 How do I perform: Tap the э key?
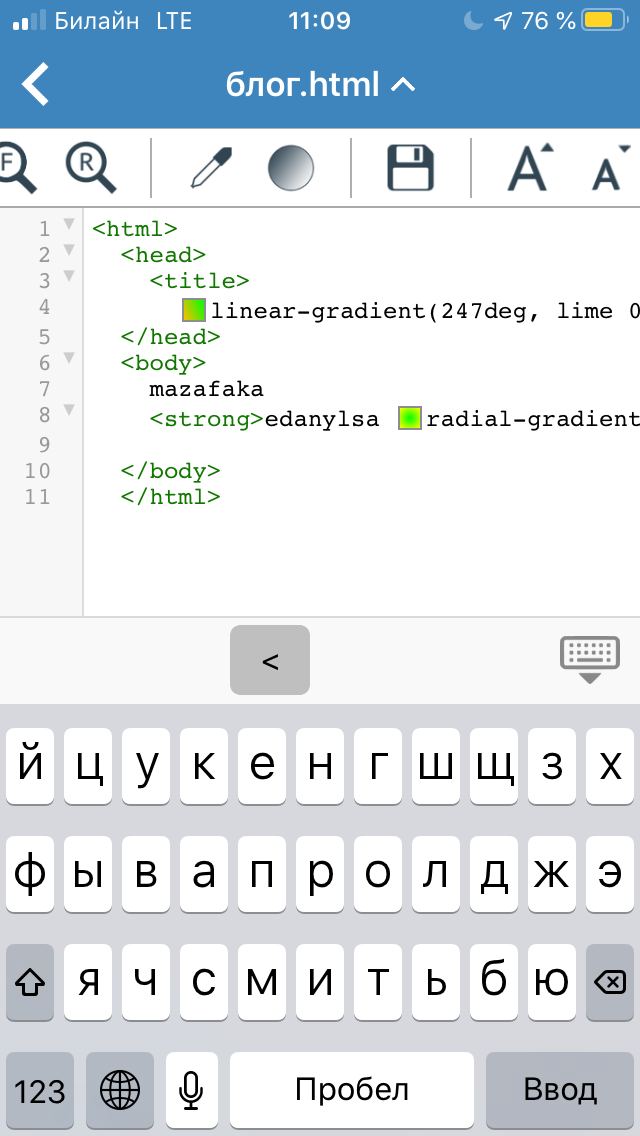(610, 874)
